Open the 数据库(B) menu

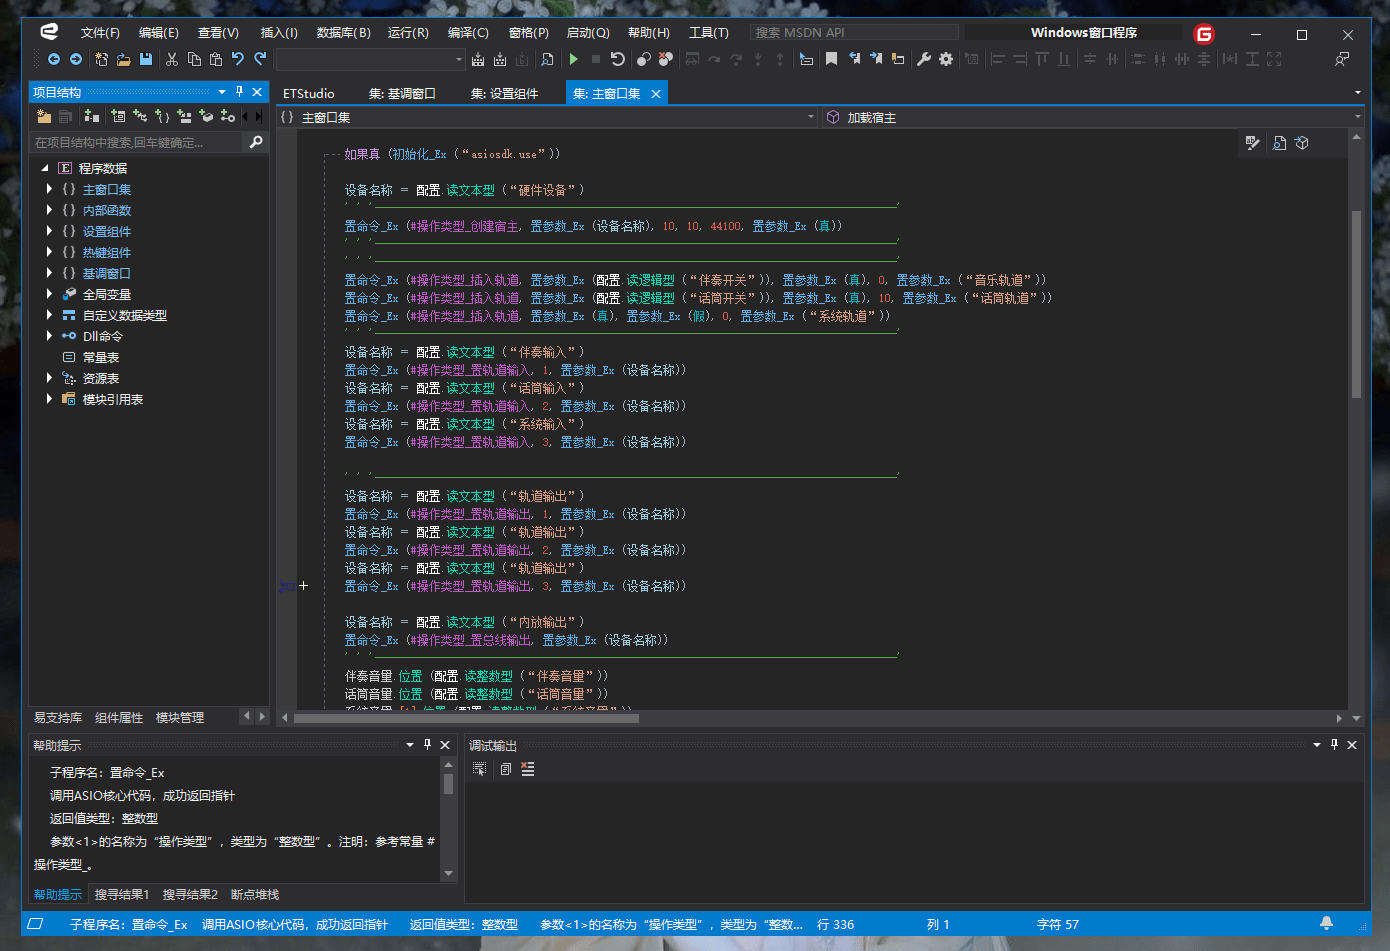(x=343, y=33)
